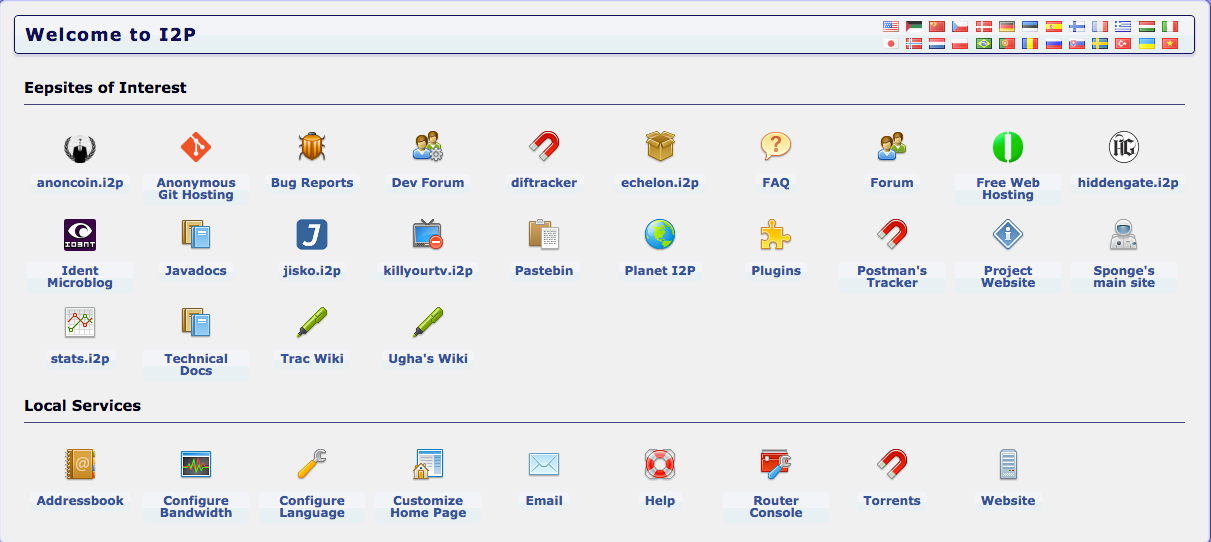Image resolution: width=1211 pixels, height=542 pixels.
Task: Open the Router Console link
Action: 776,507
